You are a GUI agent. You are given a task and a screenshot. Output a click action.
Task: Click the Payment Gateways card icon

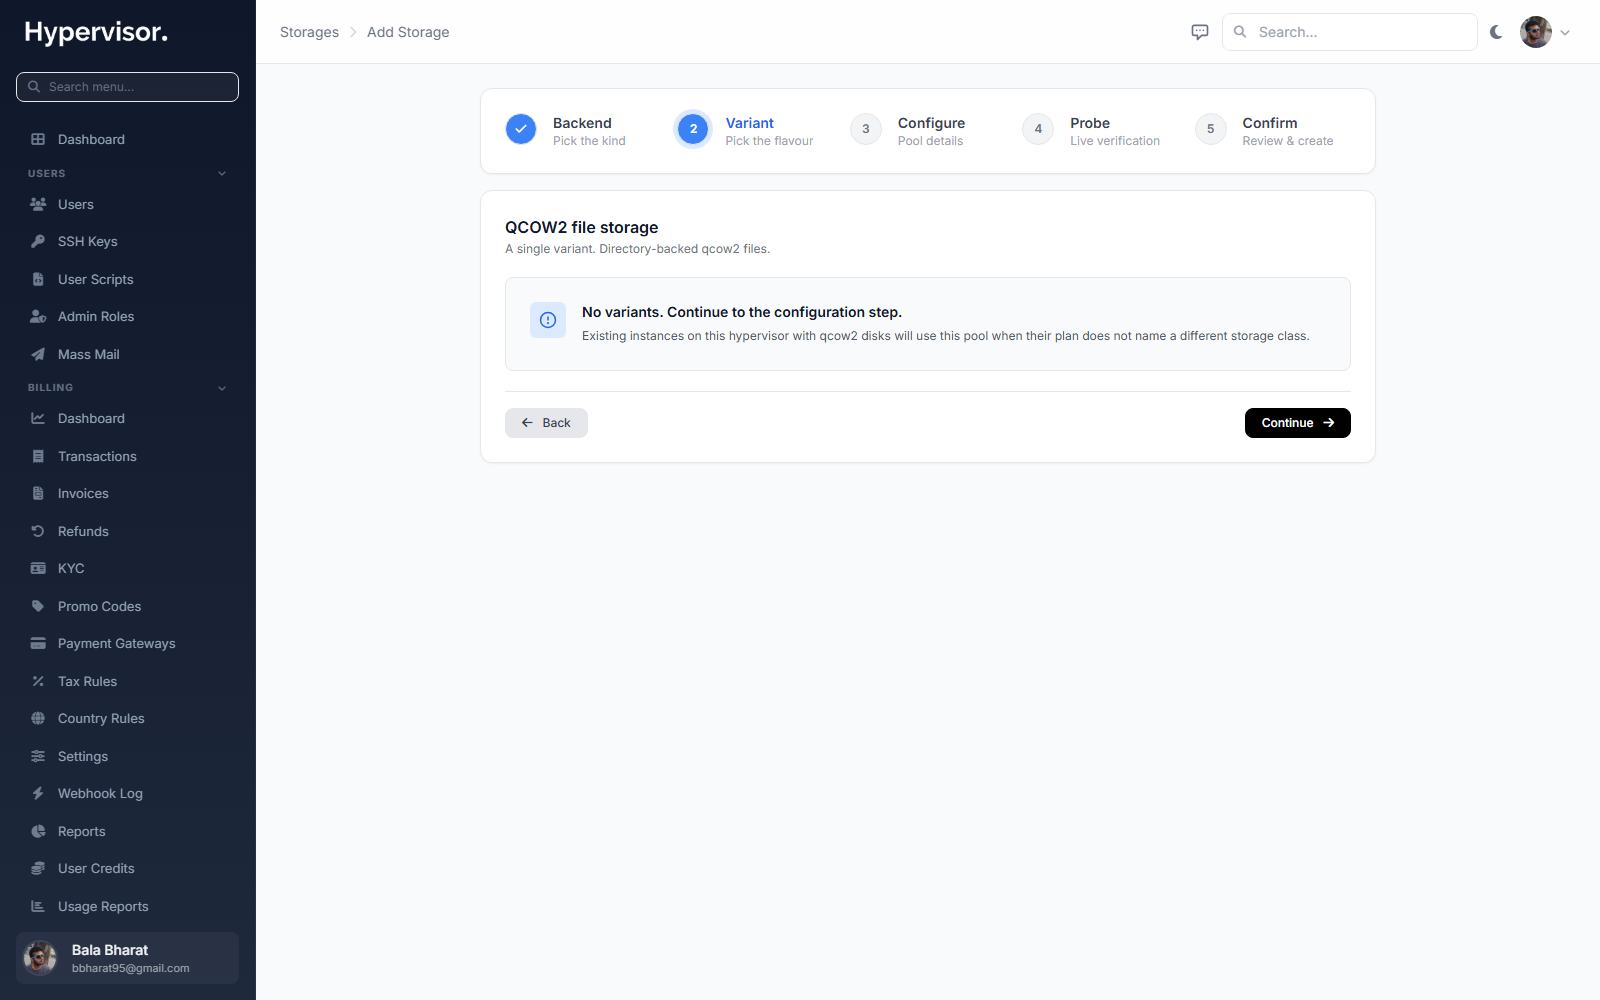(38, 643)
